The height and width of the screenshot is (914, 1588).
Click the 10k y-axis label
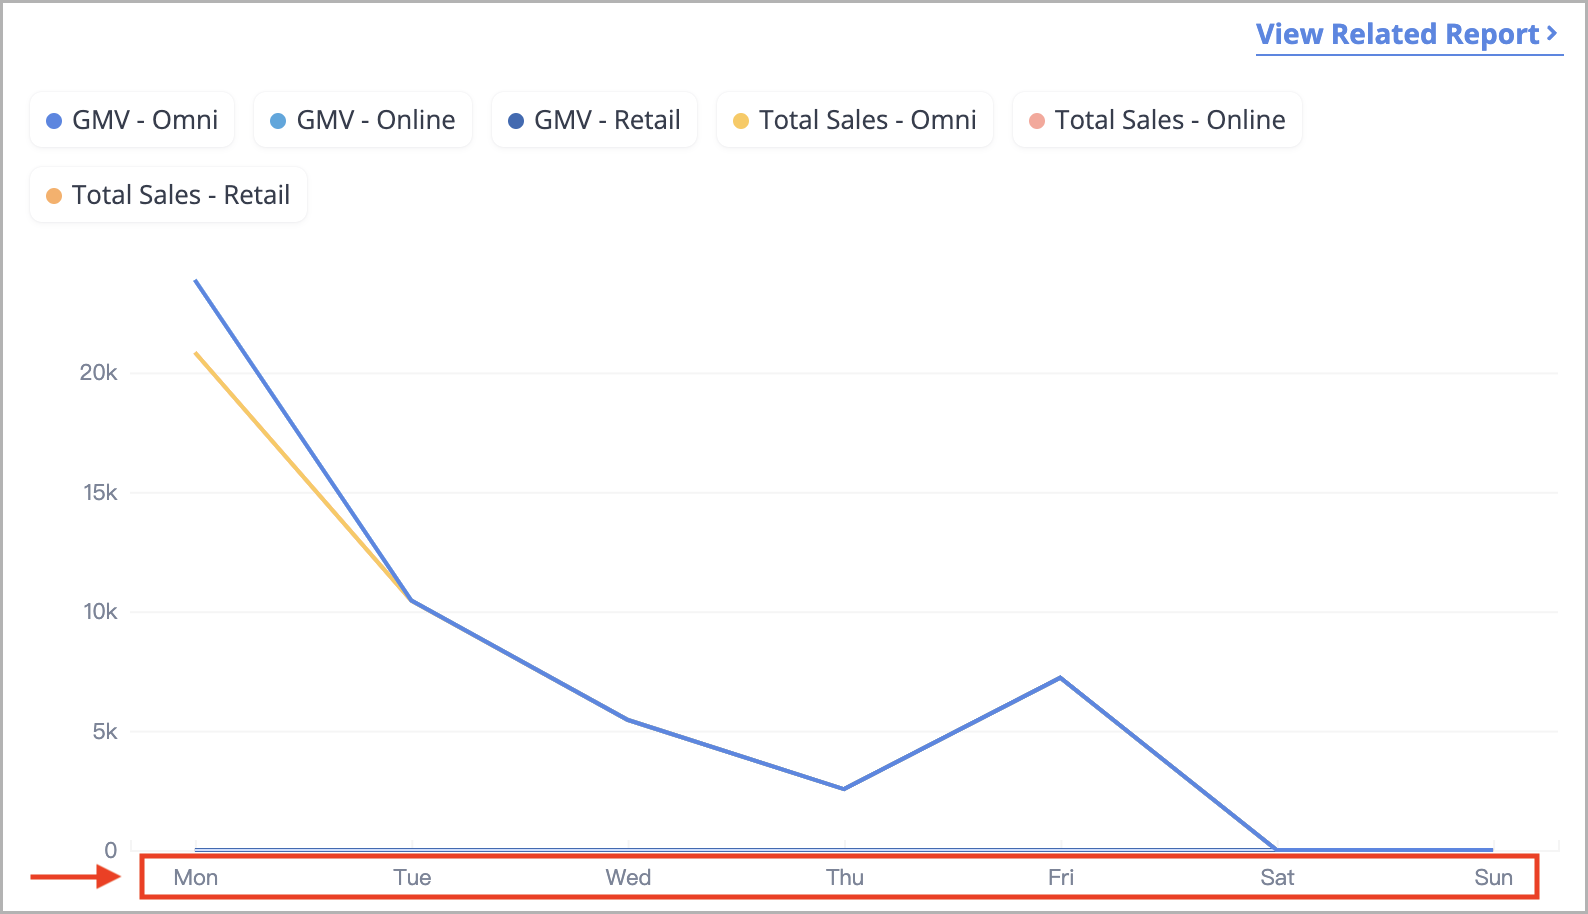[x=100, y=612]
